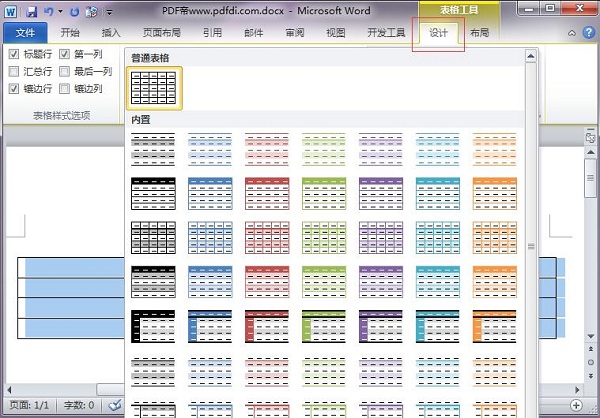Click 页面: 1/1 in status bar

coord(29,405)
